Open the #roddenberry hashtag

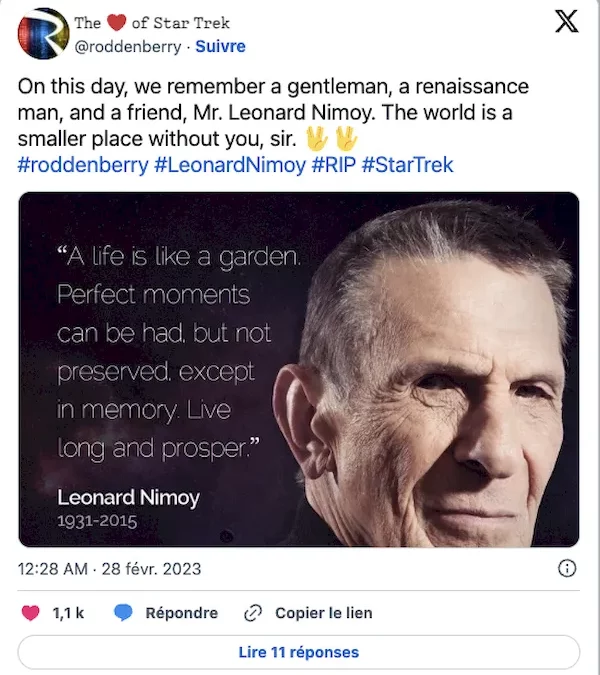[x=83, y=164]
